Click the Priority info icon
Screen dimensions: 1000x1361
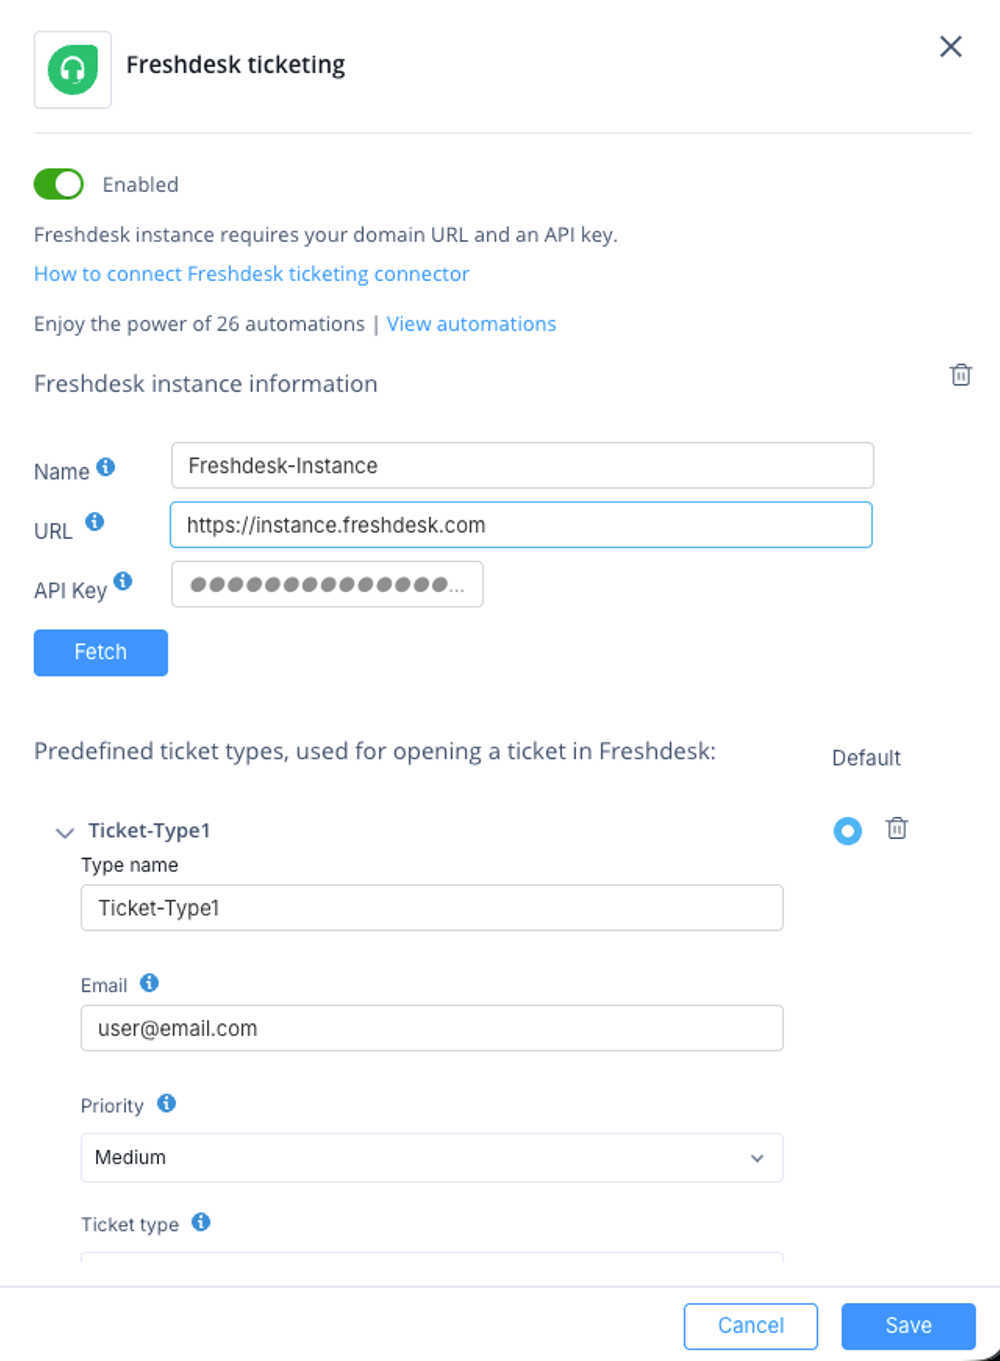(167, 1103)
